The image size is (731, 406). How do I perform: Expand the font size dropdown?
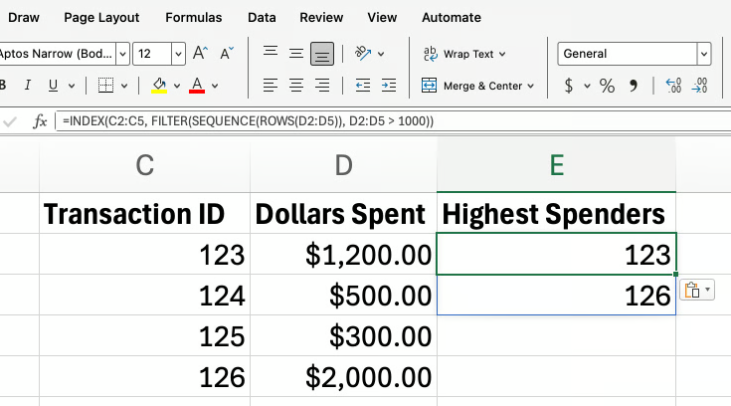tap(178, 54)
